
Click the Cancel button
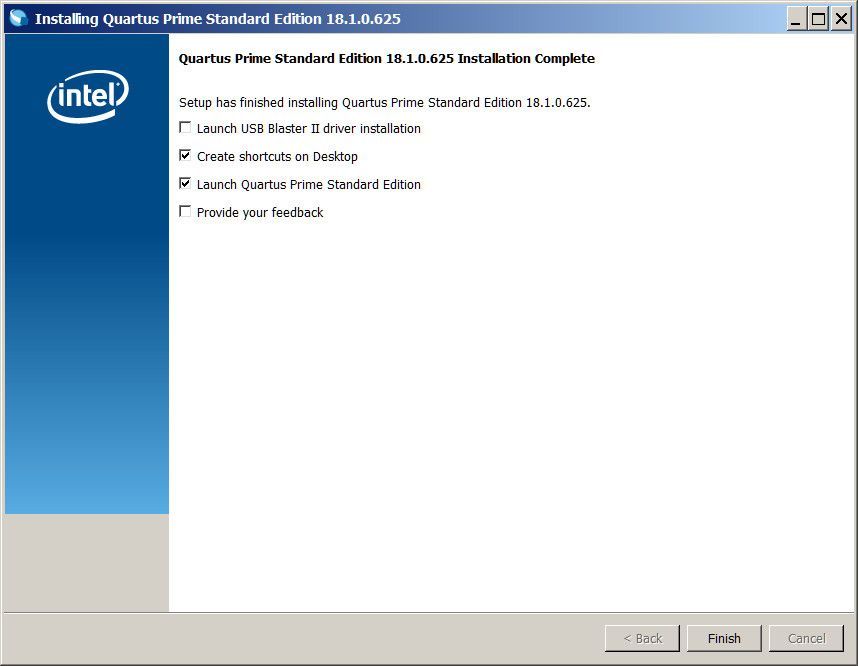tap(806, 638)
